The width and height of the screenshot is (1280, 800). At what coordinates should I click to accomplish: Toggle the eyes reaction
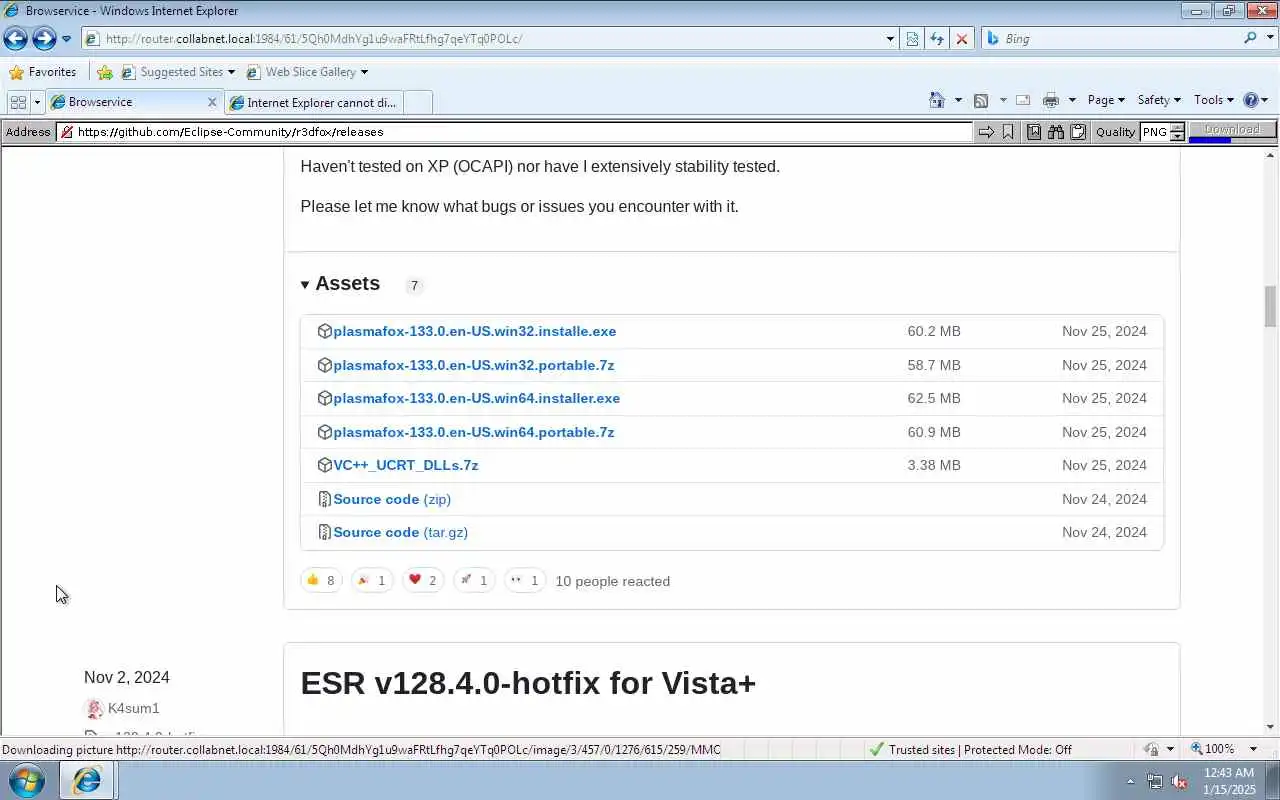[524, 581]
